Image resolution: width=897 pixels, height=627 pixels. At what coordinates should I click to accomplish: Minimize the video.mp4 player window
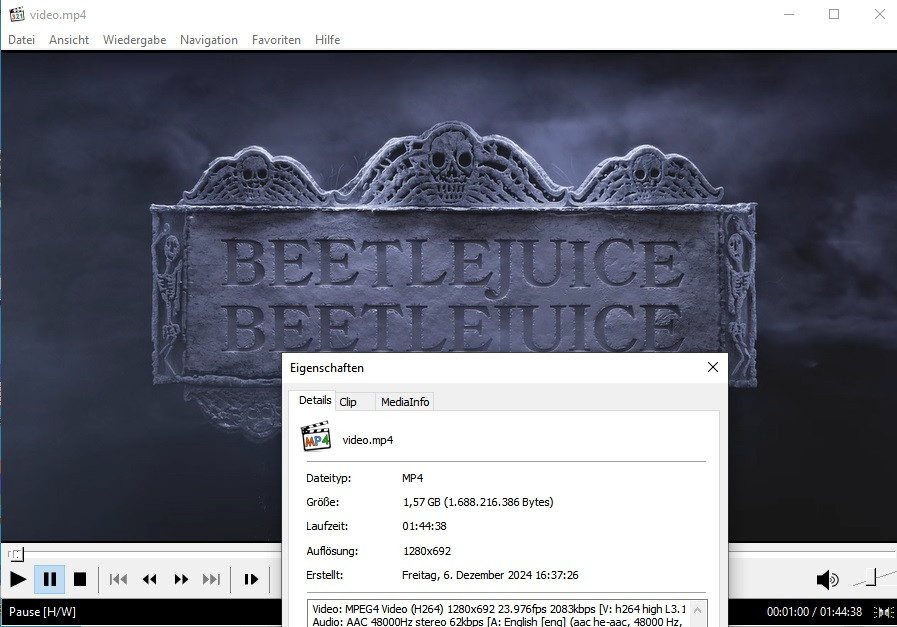coord(789,14)
